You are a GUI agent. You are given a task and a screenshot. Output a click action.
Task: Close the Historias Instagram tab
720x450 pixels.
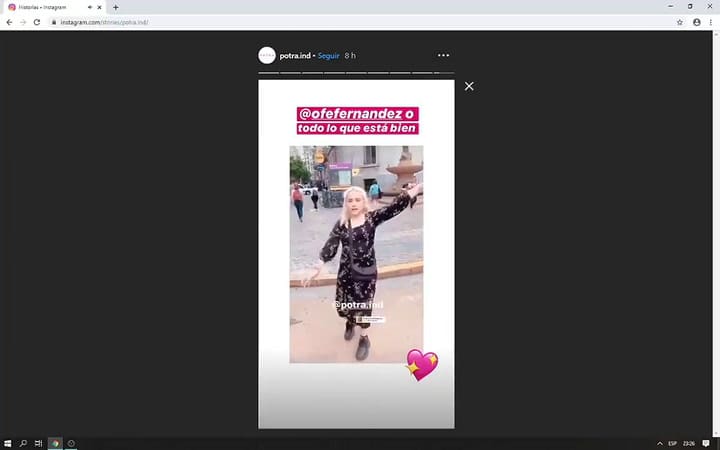pyautogui.click(x=99, y=7)
